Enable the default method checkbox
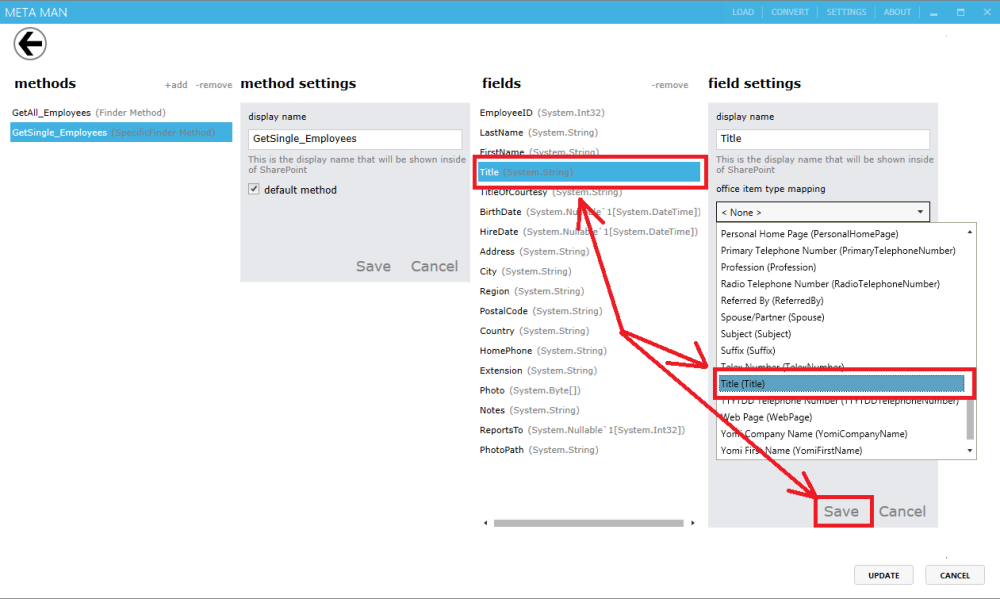This screenshot has width=1000, height=599. click(254, 189)
